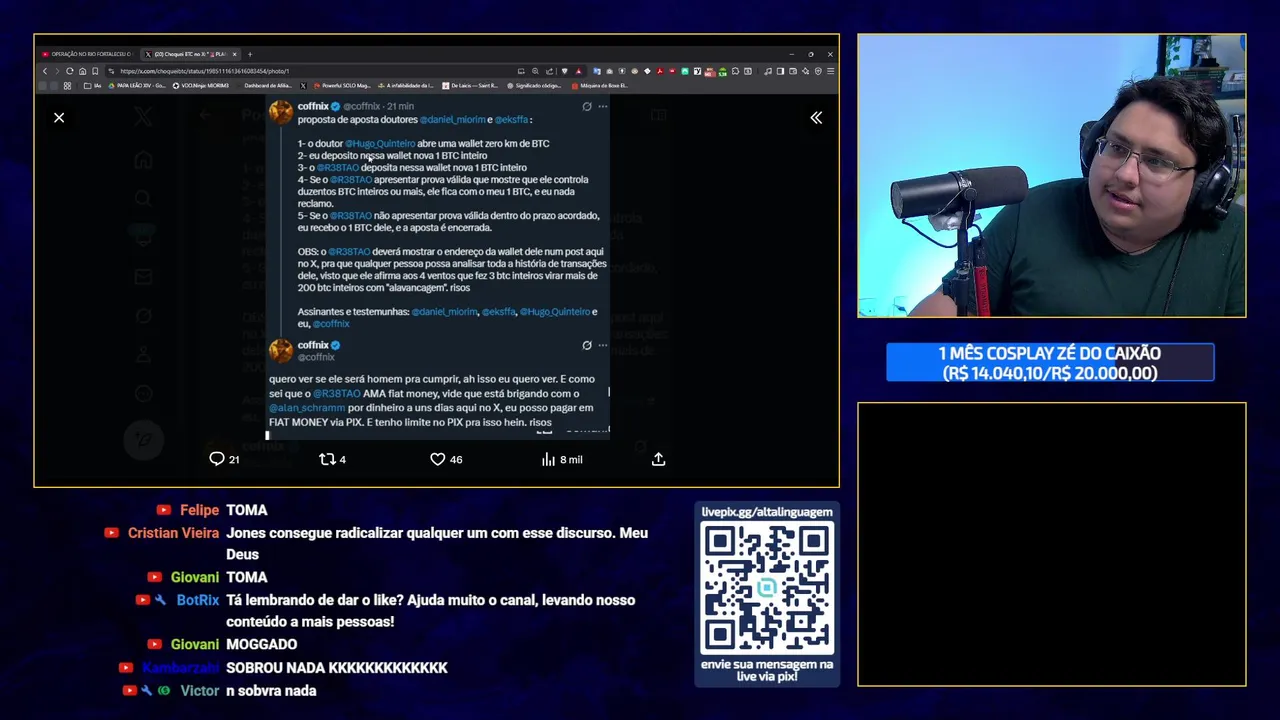Open a new browser tab
The width and height of the screenshot is (1280, 720).
pos(250,54)
